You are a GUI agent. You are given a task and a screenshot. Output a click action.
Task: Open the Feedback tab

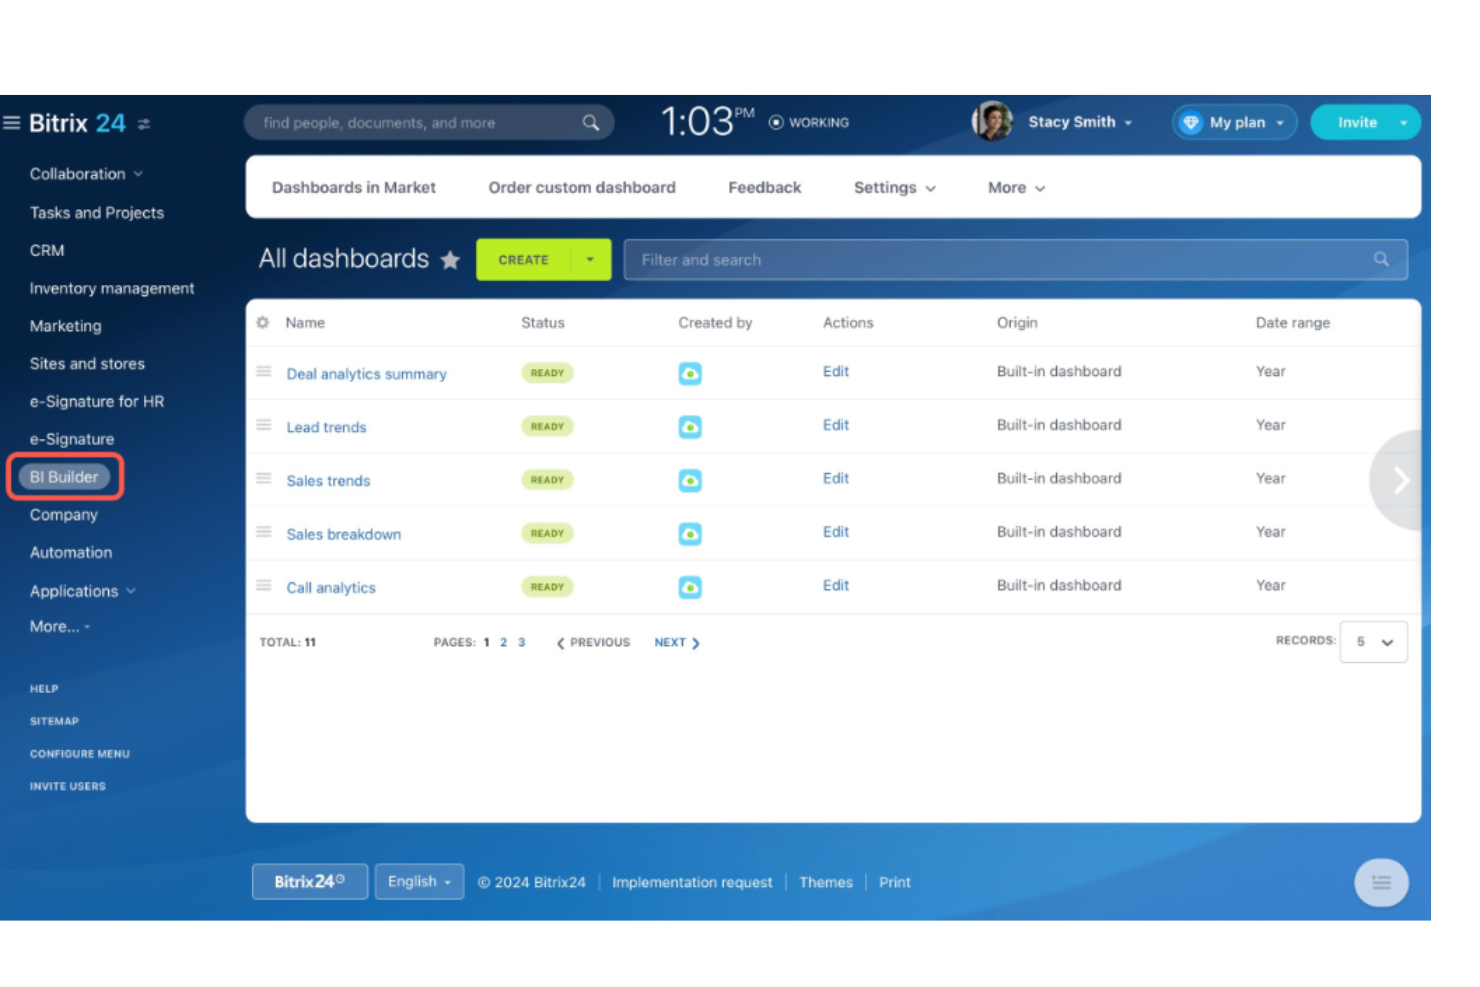tap(765, 188)
